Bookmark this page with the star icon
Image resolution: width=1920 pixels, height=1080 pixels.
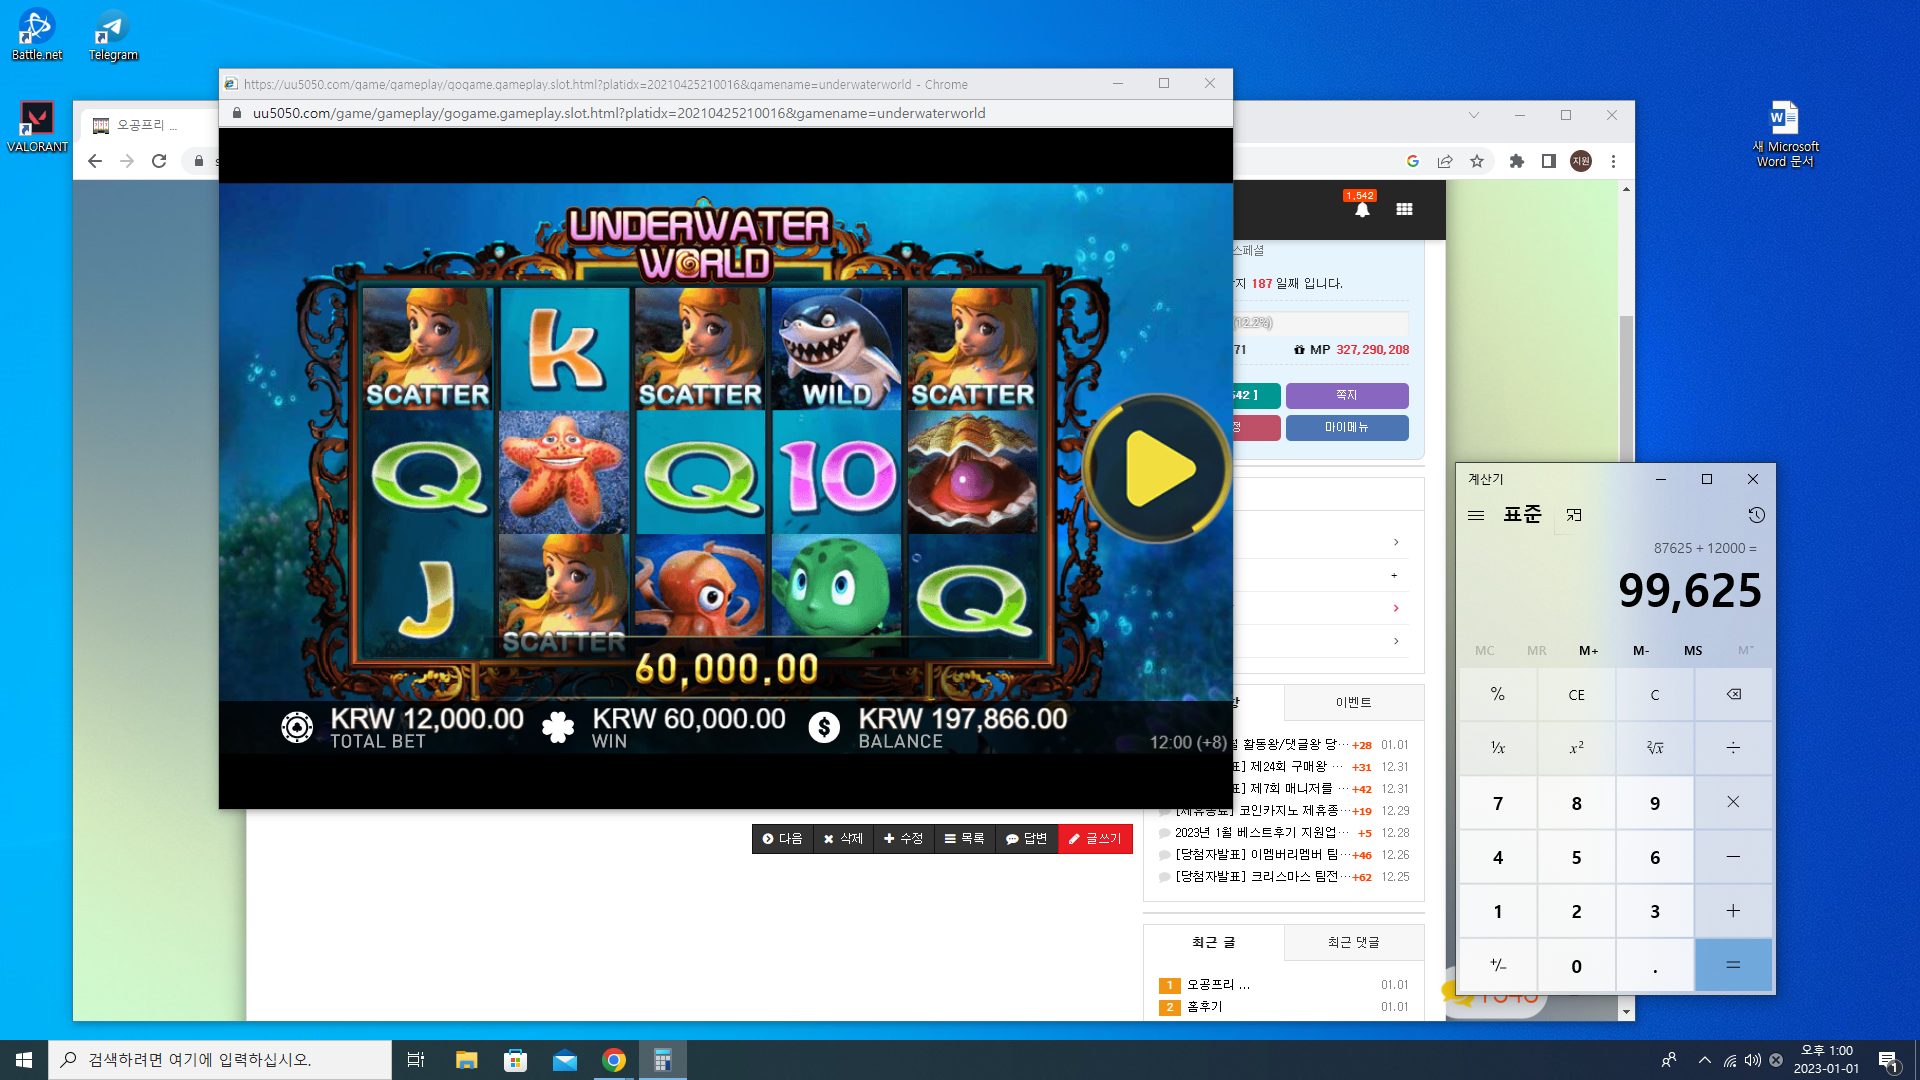(1477, 161)
